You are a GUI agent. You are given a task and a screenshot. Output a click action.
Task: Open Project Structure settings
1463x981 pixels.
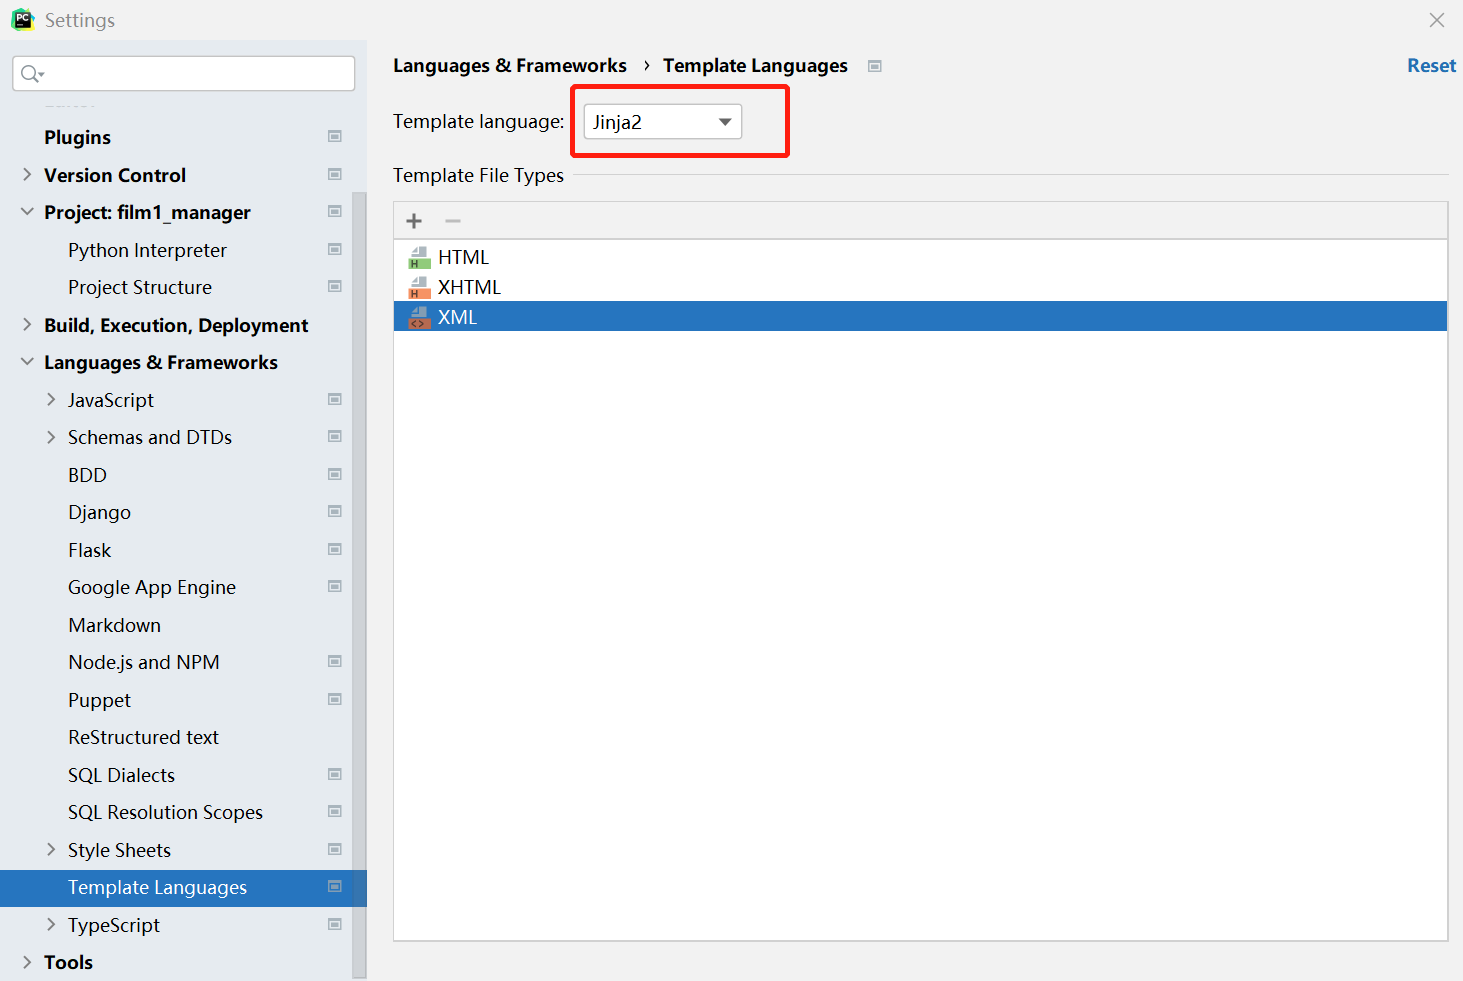click(x=140, y=287)
